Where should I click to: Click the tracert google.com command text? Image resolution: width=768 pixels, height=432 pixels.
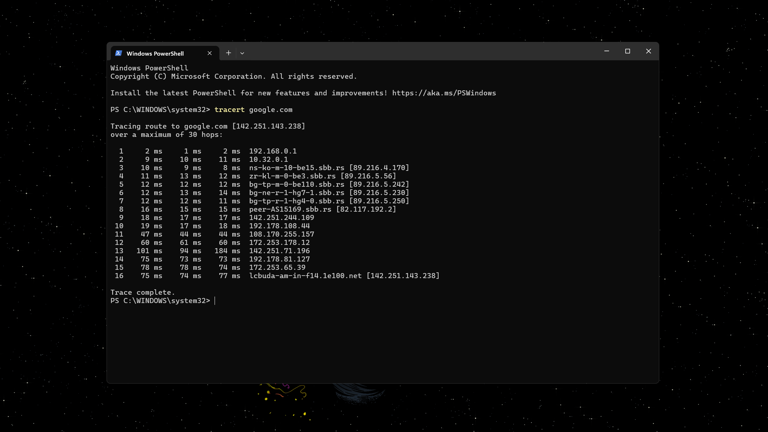coord(253,110)
